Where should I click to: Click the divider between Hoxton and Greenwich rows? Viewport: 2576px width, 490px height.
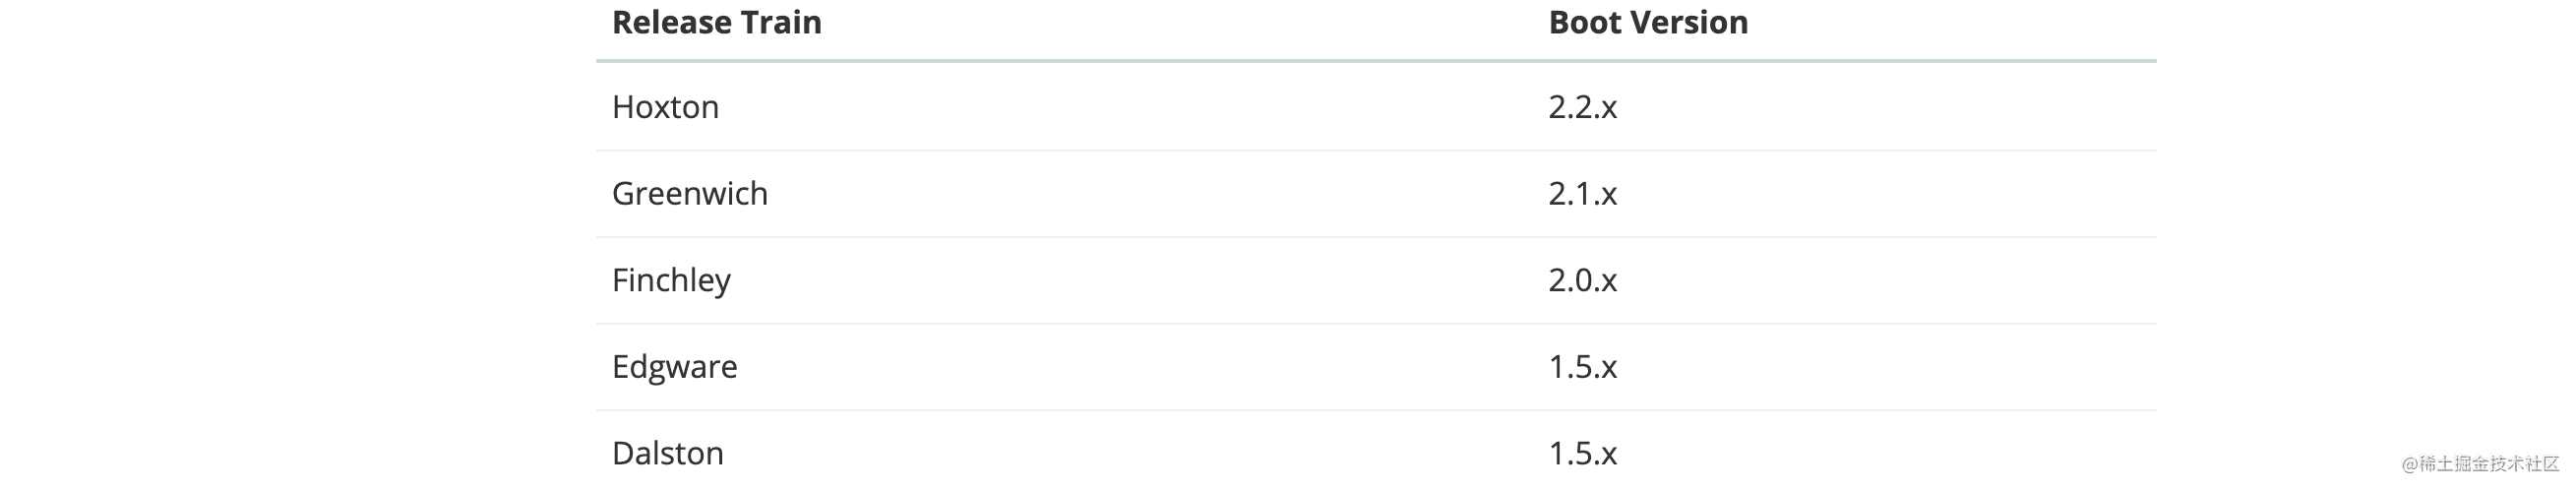(x=1376, y=151)
